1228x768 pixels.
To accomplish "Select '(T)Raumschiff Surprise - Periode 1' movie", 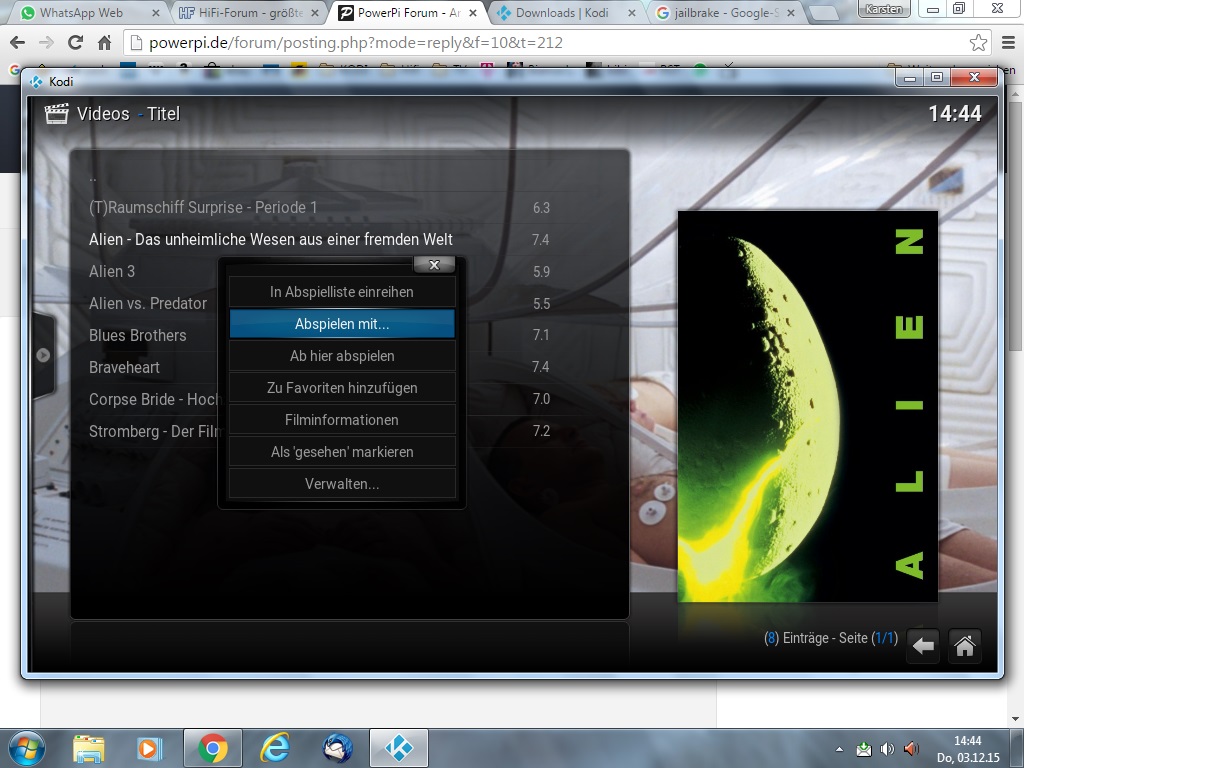I will pos(203,208).
